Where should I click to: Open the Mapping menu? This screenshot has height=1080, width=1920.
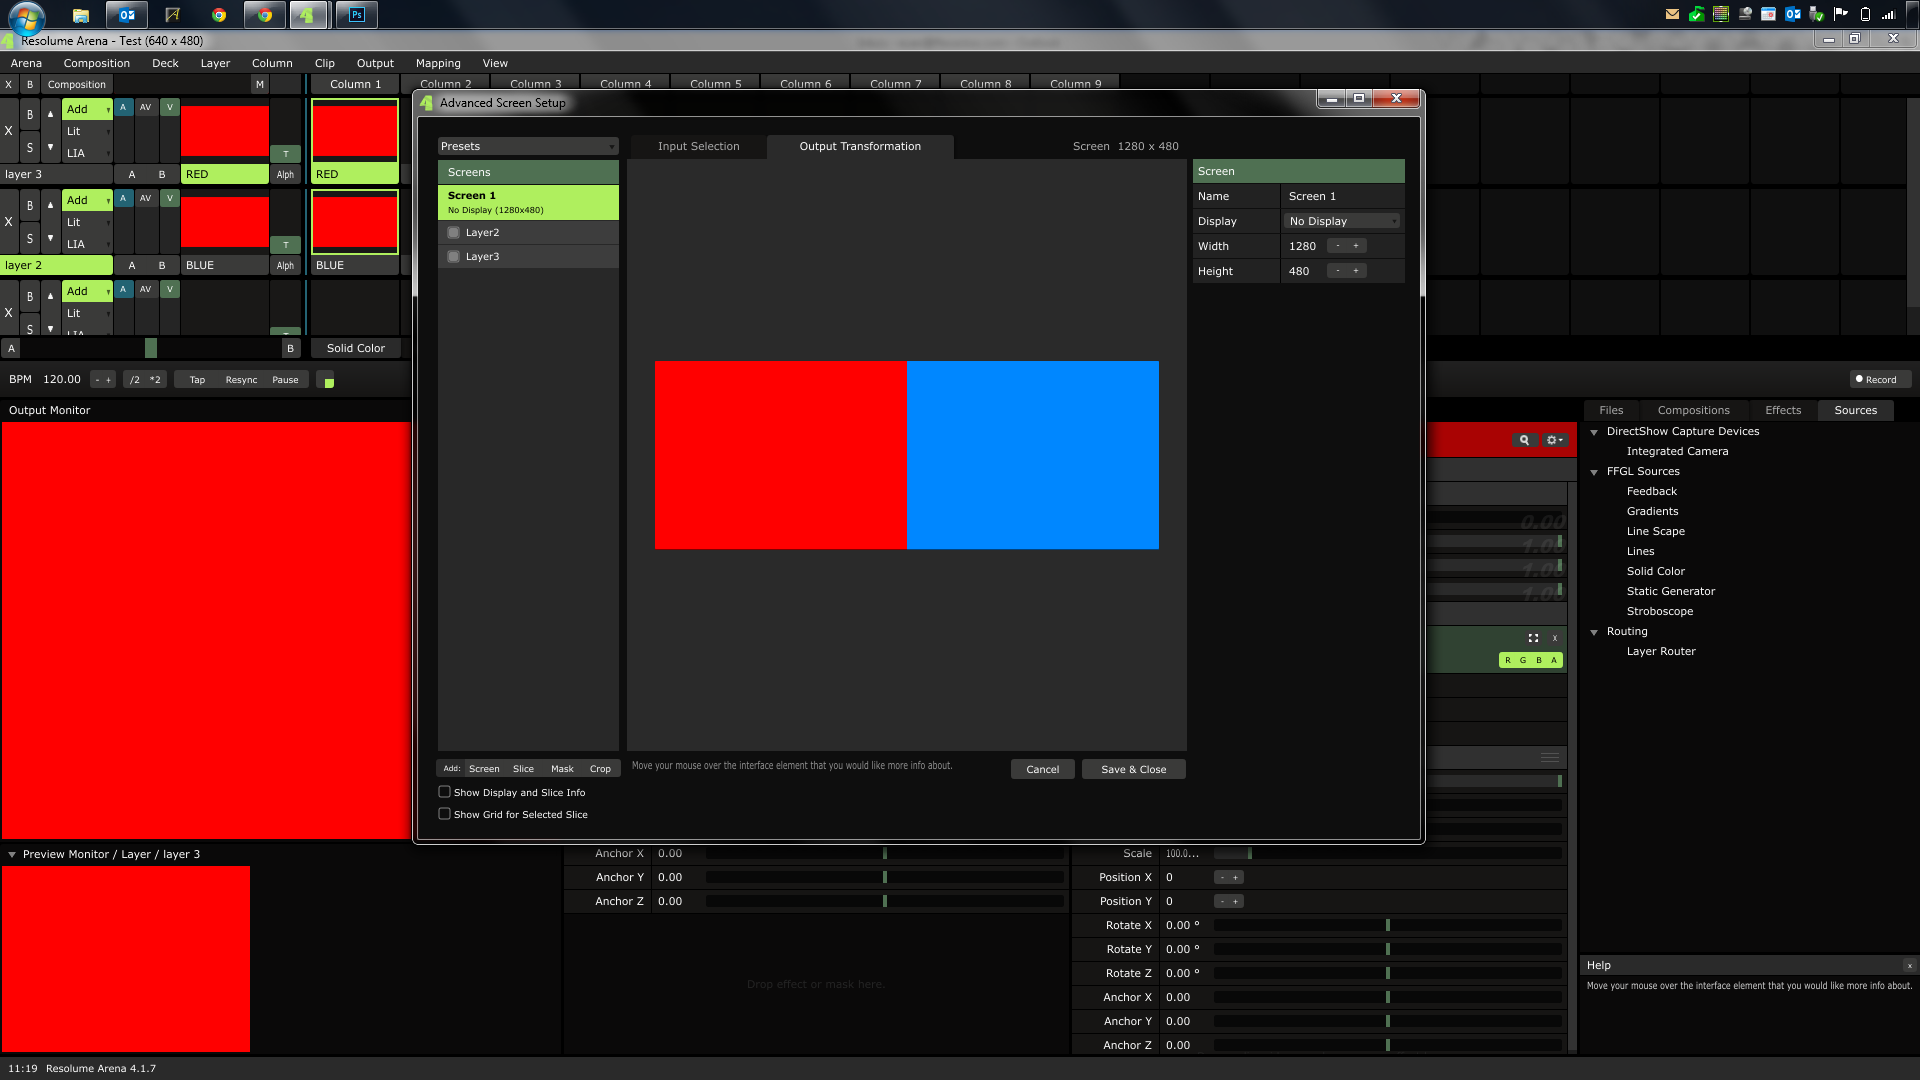[438, 63]
